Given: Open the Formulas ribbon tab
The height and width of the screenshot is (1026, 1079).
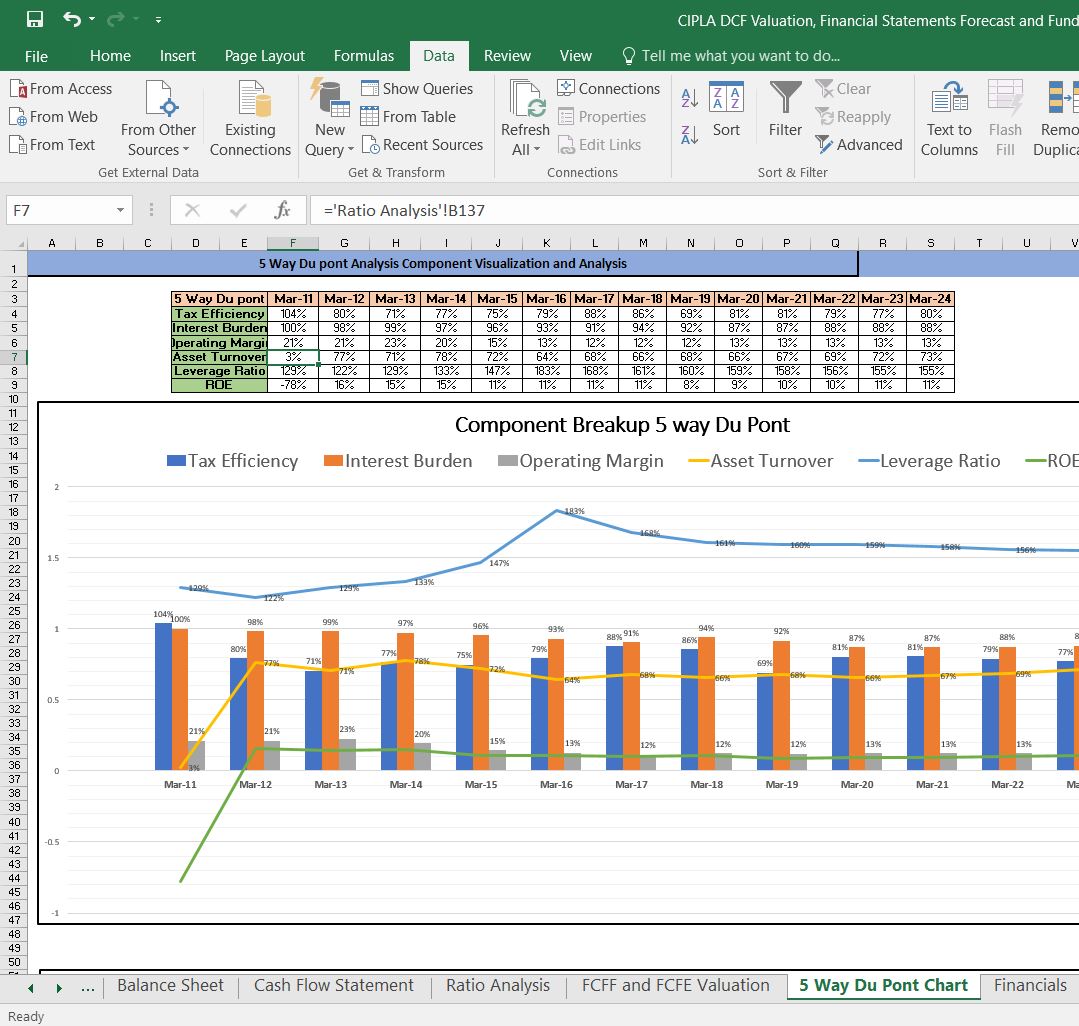Looking at the screenshot, I should click(363, 56).
